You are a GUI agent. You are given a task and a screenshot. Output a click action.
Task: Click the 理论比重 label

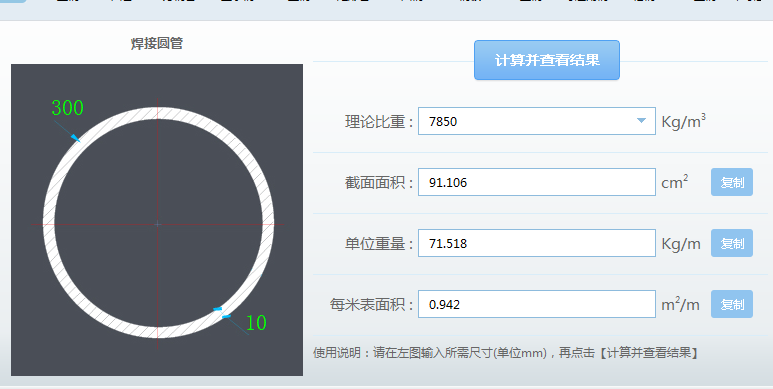pos(379,121)
